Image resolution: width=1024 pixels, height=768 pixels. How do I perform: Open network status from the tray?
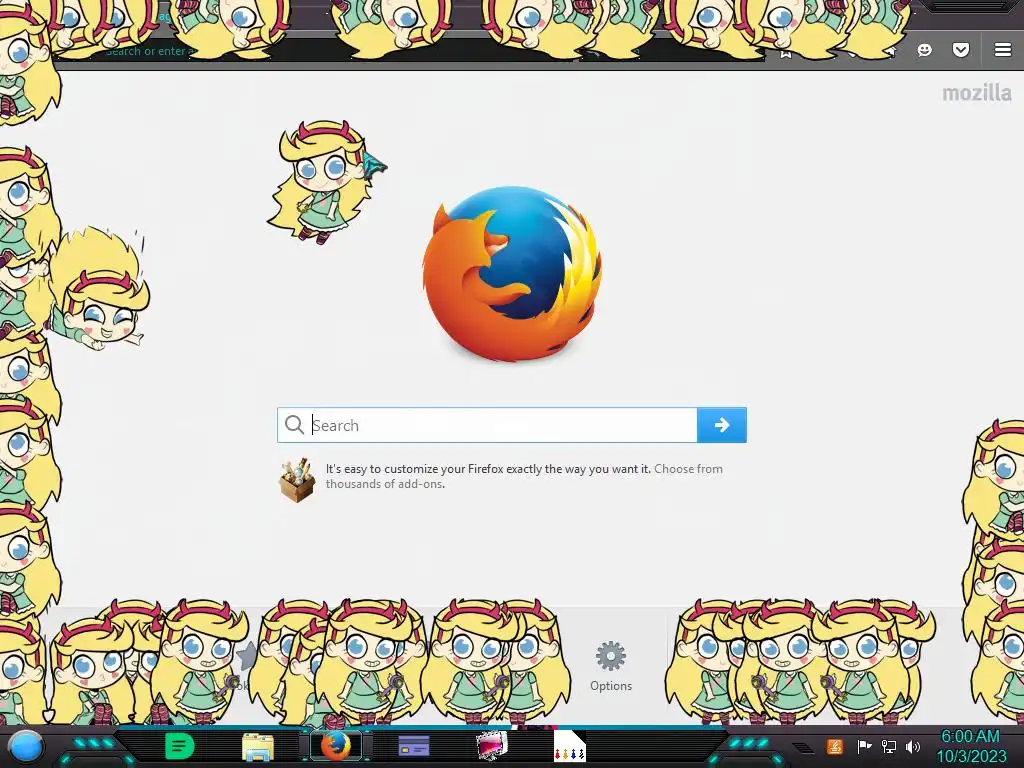pyautogui.click(x=888, y=746)
